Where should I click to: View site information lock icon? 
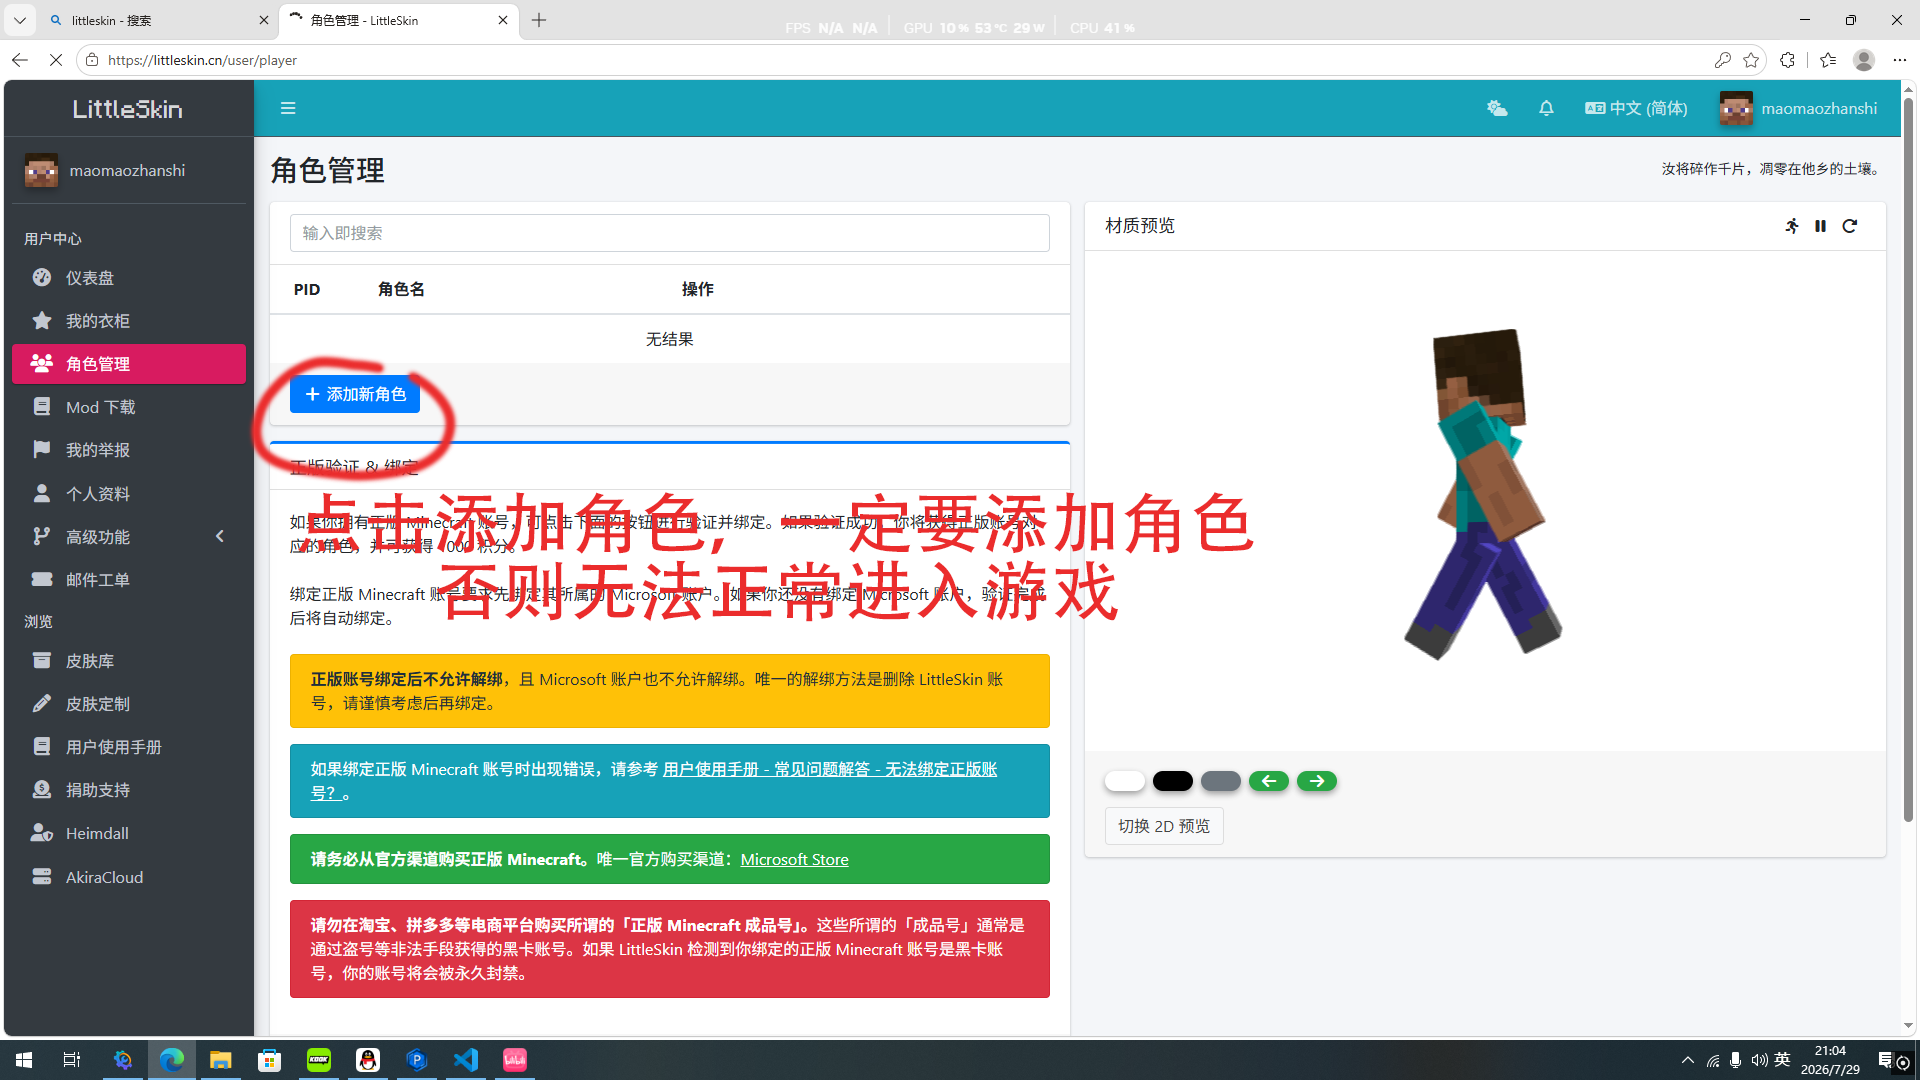coord(92,60)
